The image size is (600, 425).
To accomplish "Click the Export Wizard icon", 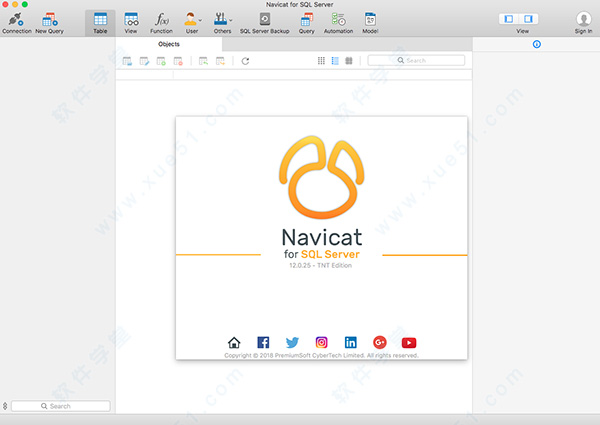I will (220, 61).
